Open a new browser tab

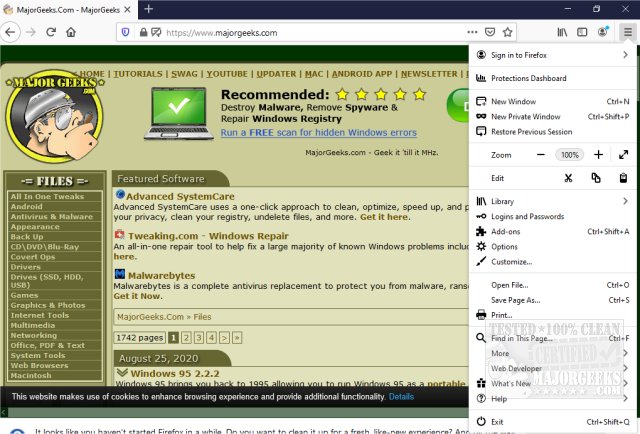(149, 9)
